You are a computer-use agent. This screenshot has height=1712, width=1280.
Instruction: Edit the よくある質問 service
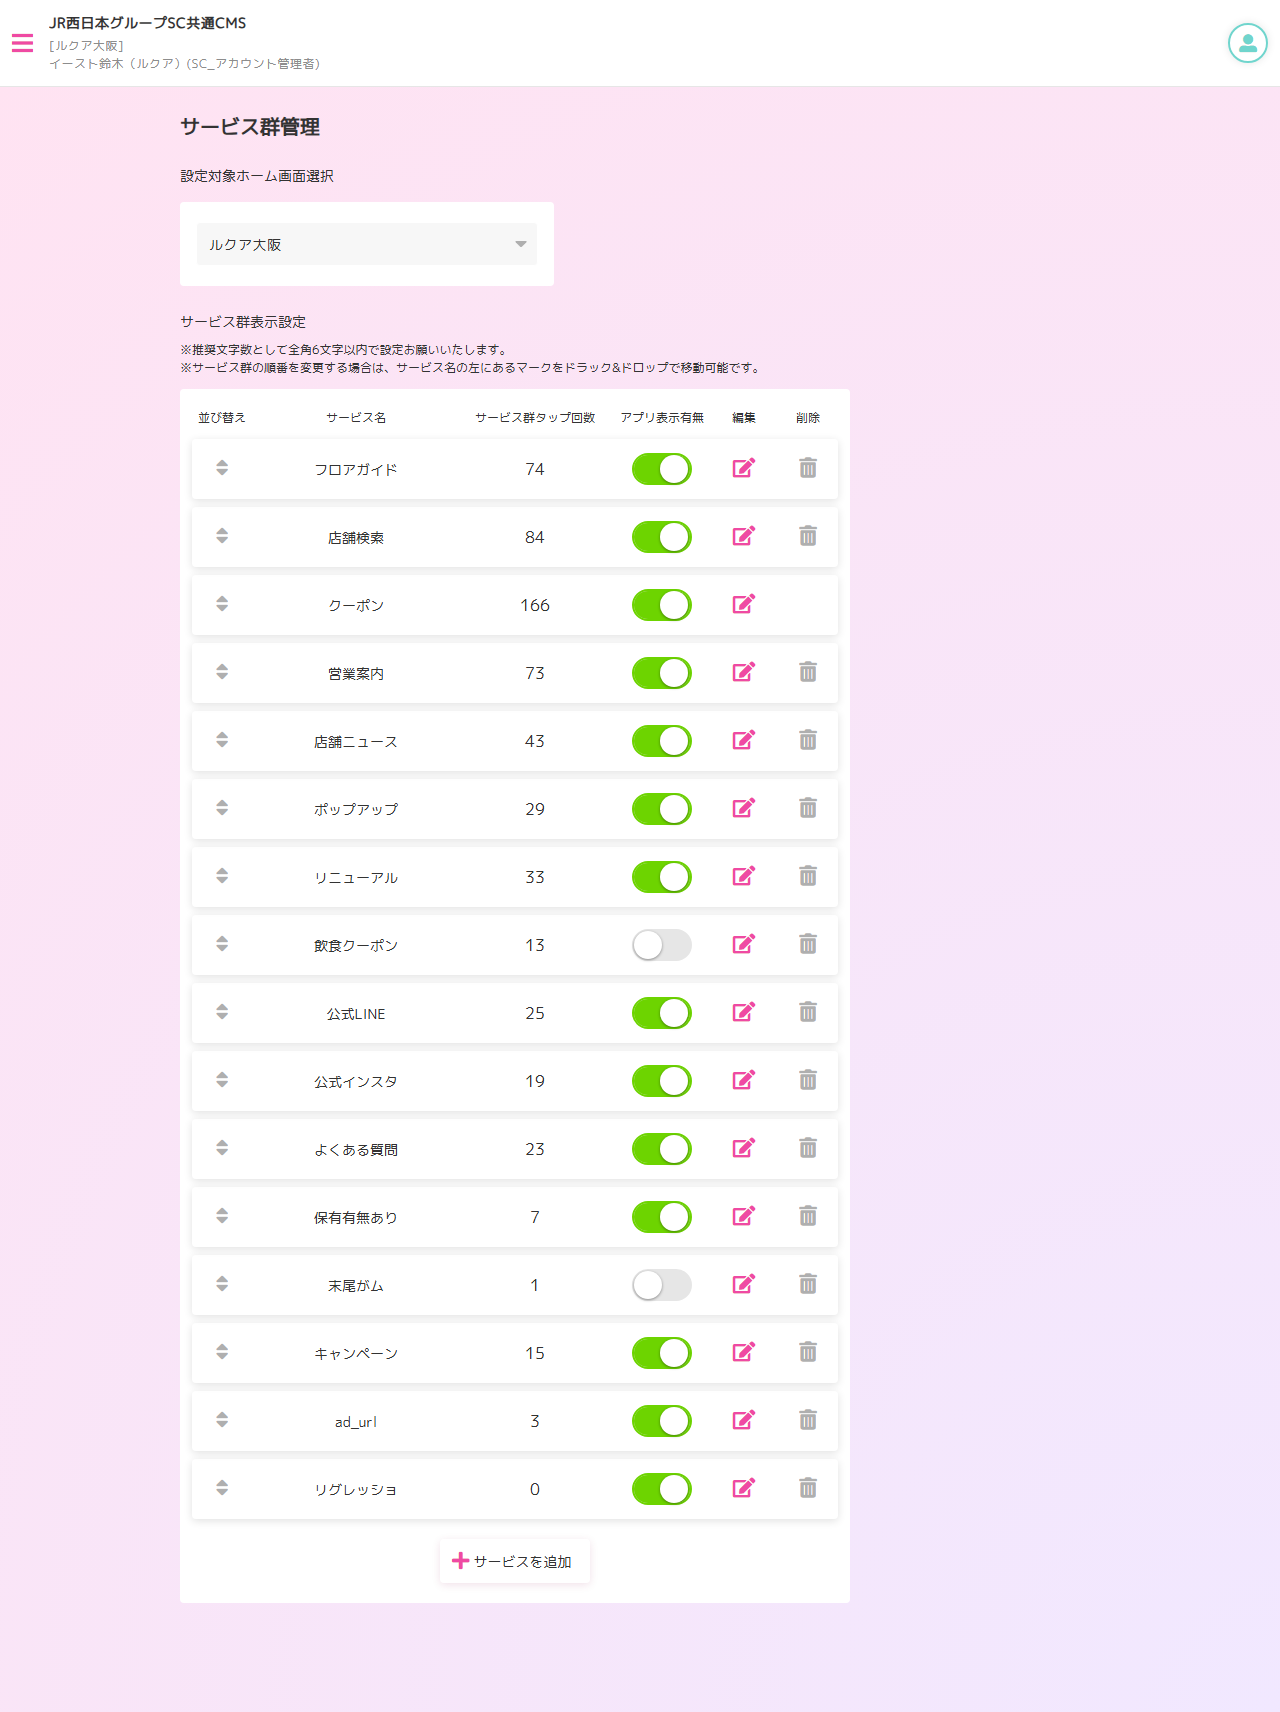(x=743, y=1148)
